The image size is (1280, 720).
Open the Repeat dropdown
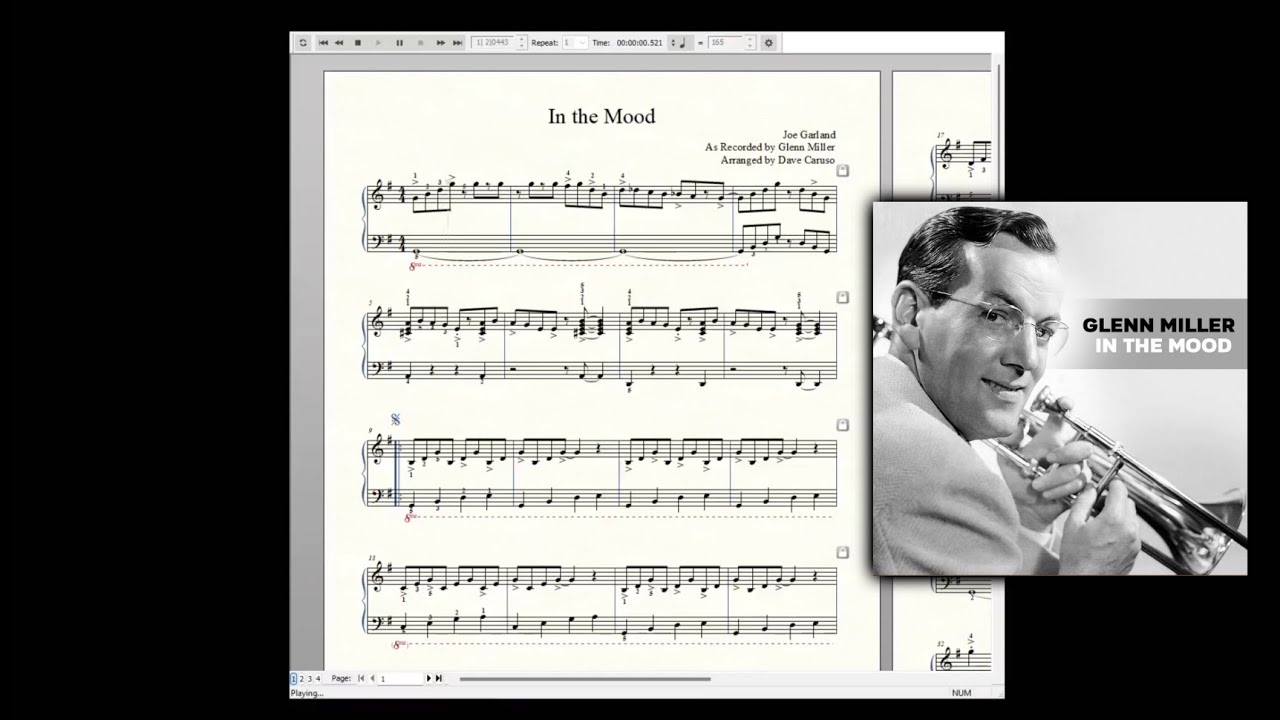[575, 43]
